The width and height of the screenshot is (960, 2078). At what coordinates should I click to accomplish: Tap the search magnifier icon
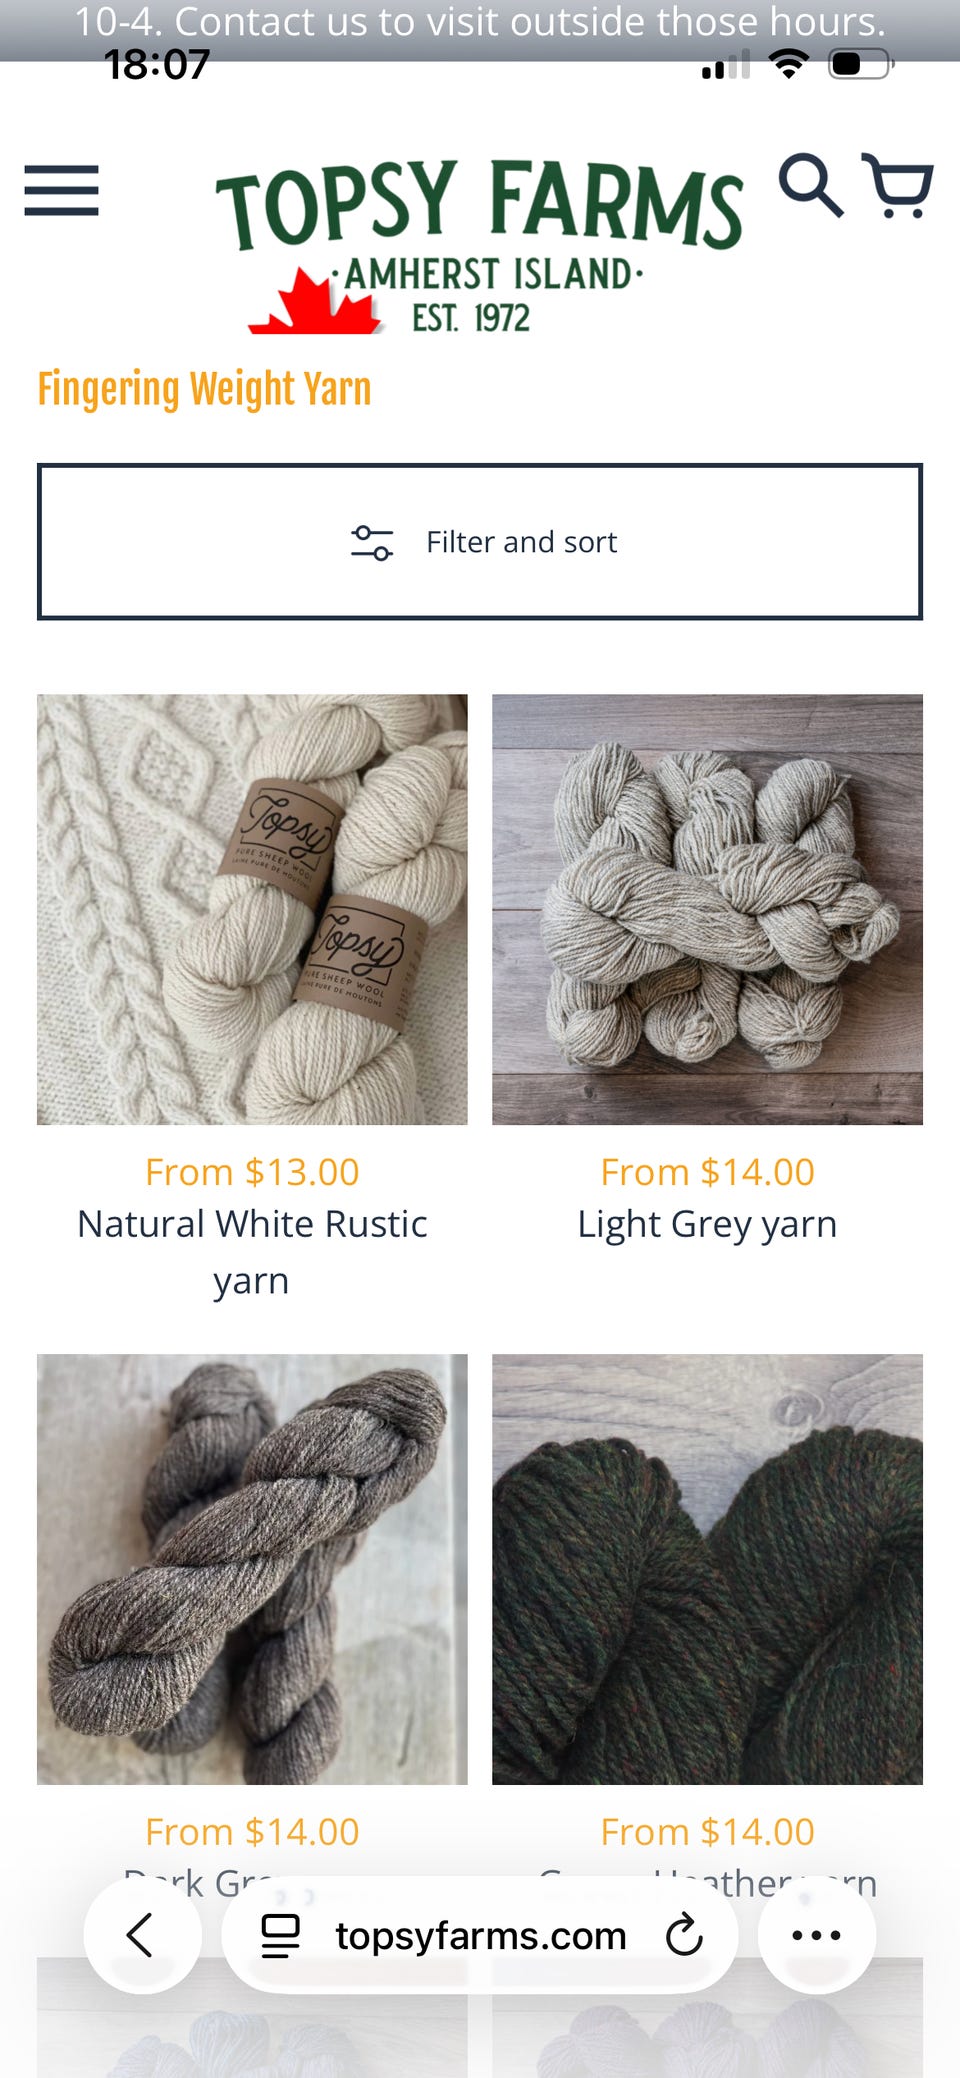pyautogui.click(x=811, y=185)
